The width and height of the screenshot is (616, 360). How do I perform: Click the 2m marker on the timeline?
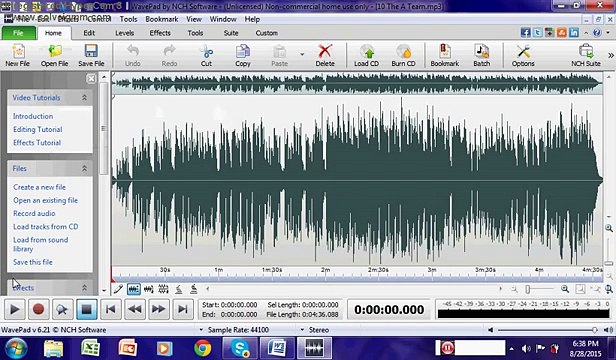click(x=325, y=270)
